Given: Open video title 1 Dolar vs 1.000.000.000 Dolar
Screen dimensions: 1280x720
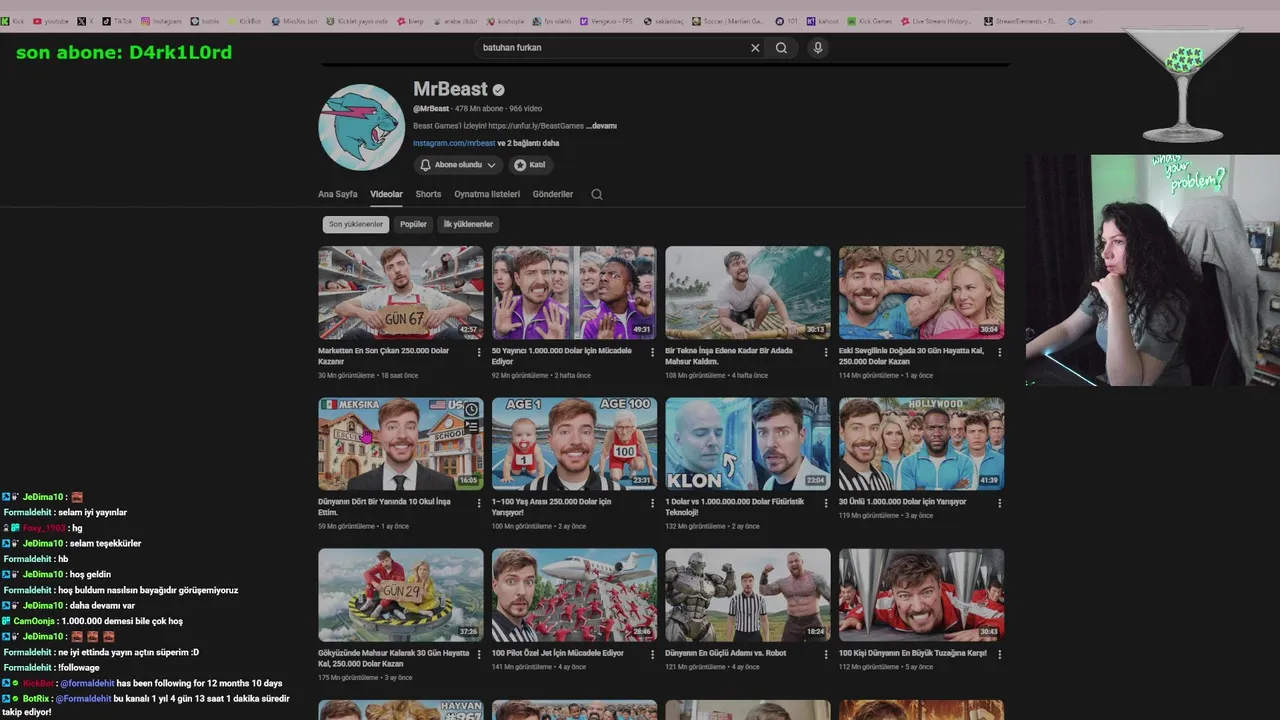Looking at the screenshot, I should 734,507.
